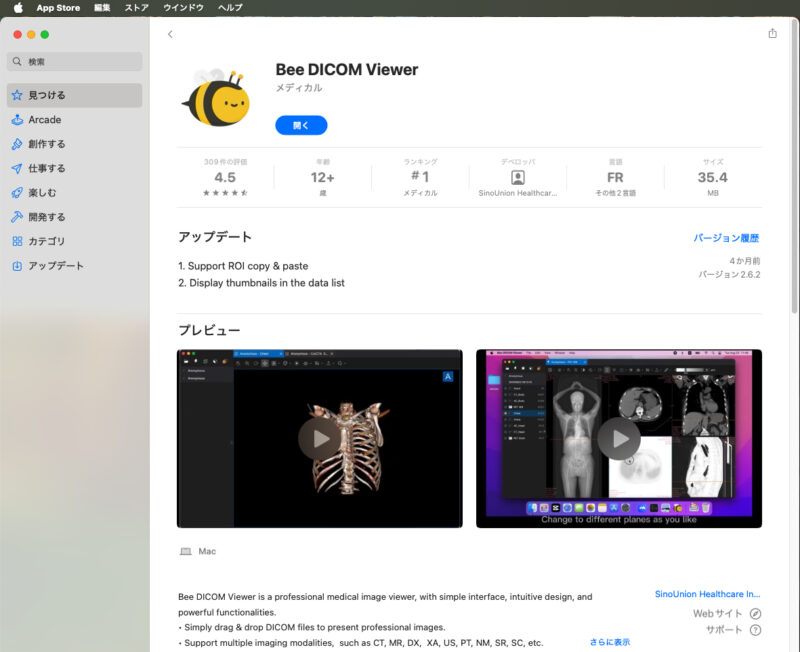800x652 pixels.
Task: Select 見つける in the sidebar
Action: coord(74,95)
